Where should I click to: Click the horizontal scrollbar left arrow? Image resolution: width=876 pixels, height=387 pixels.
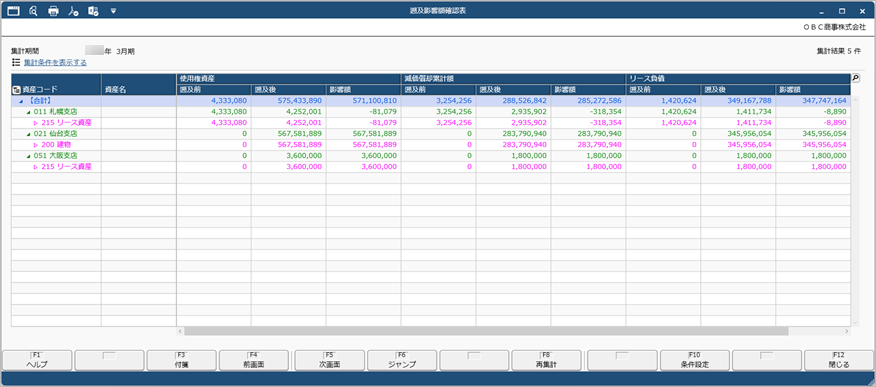pos(180,331)
